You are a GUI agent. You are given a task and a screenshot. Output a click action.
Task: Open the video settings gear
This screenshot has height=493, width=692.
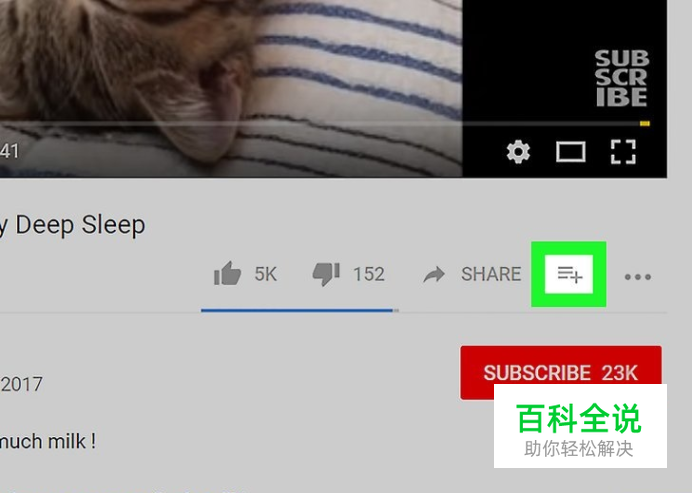[518, 152]
